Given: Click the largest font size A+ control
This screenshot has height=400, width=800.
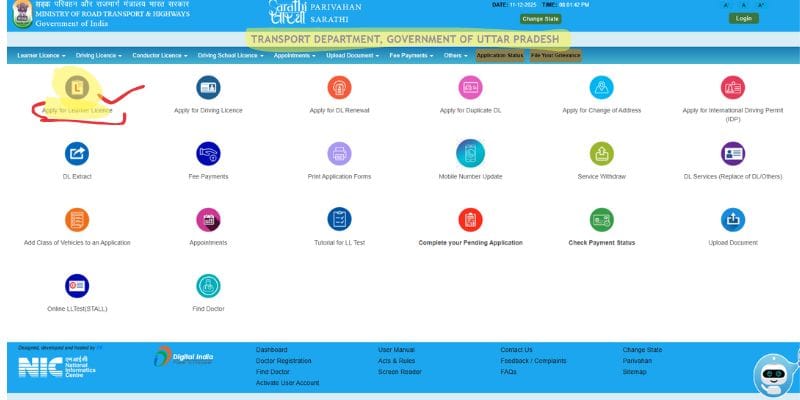Looking at the screenshot, I should pos(761,5).
